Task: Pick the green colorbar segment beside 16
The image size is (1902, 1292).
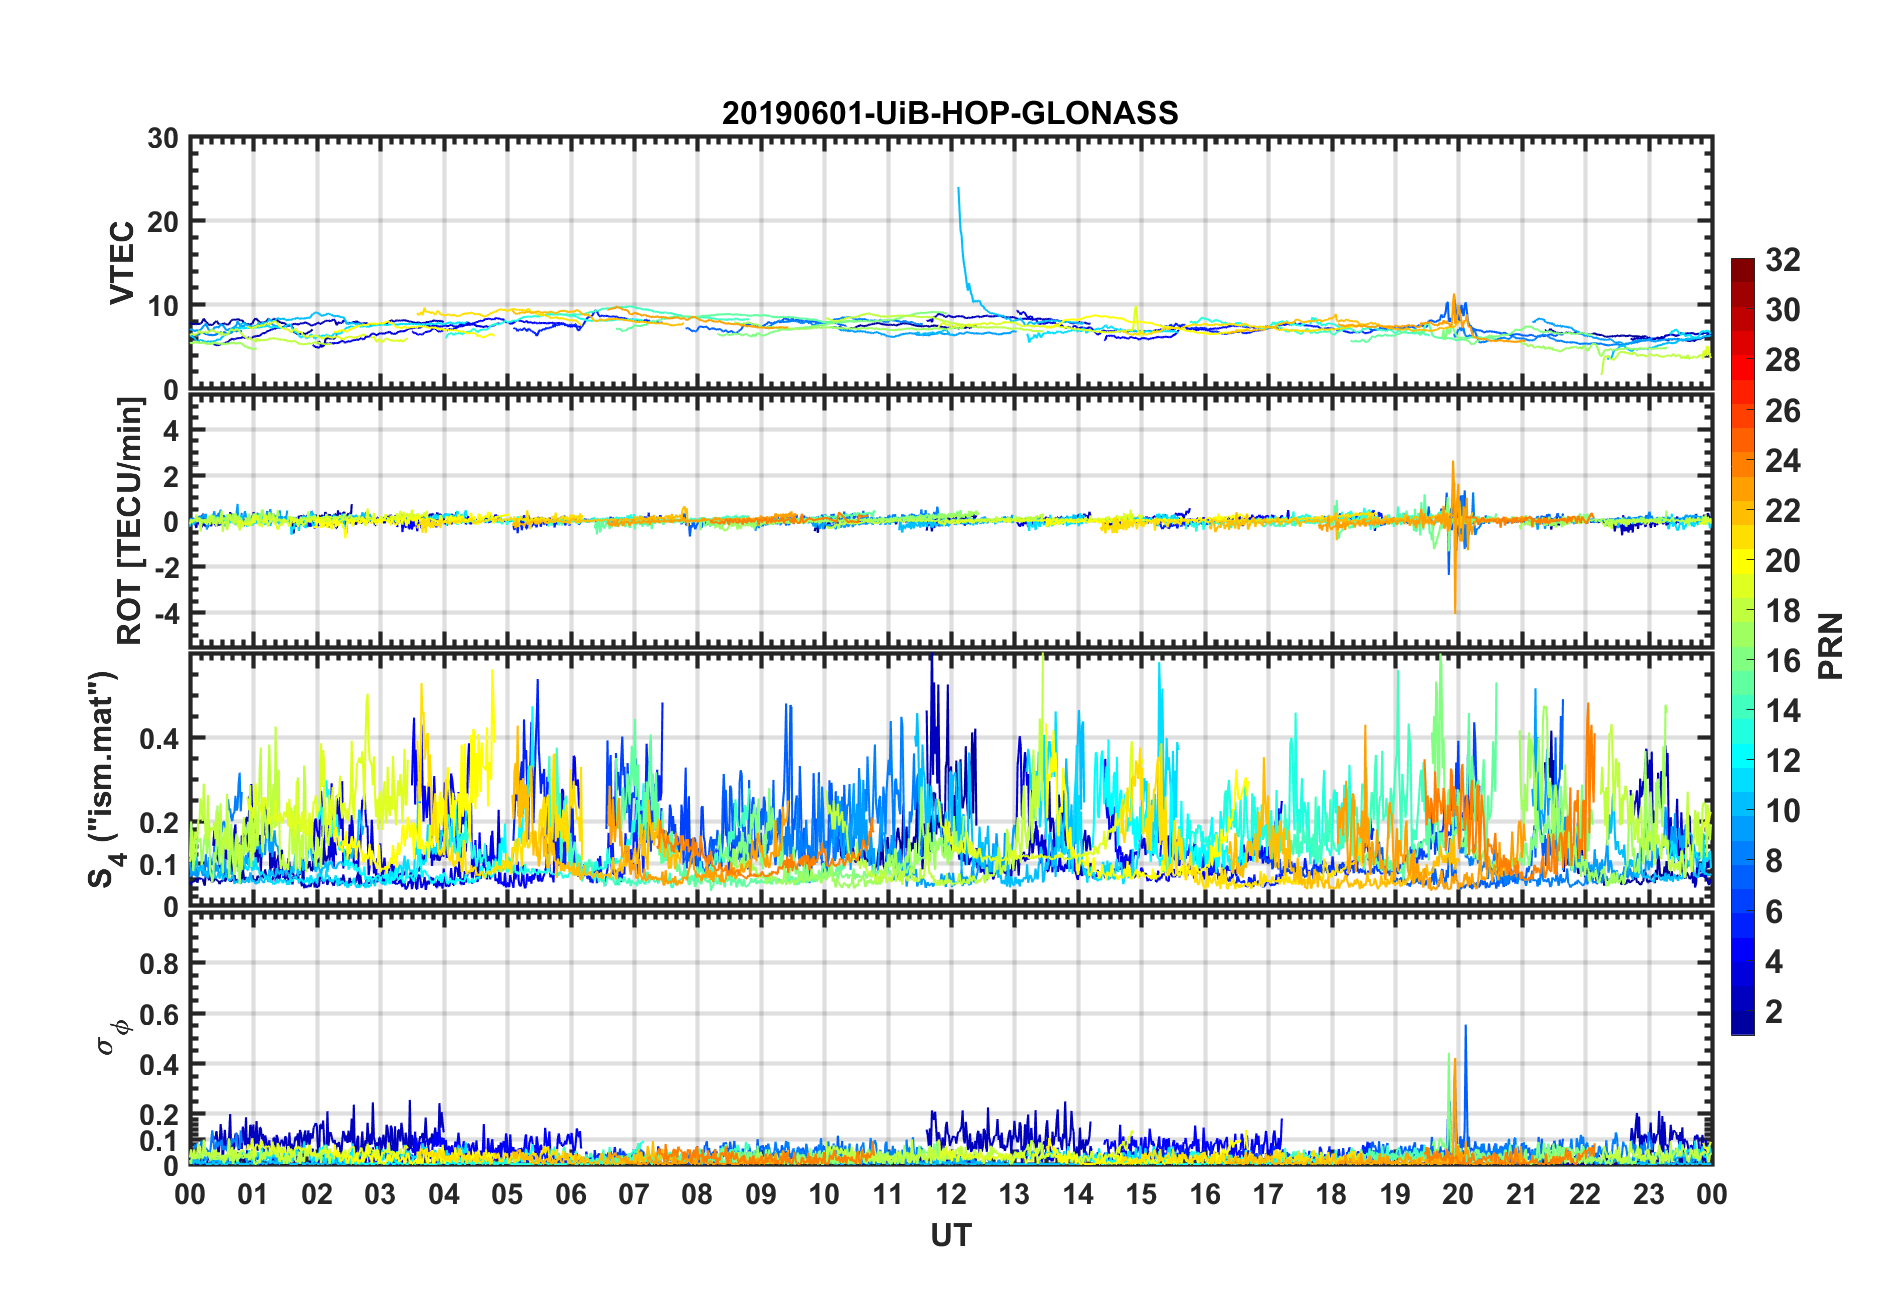Action: point(1743,659)
